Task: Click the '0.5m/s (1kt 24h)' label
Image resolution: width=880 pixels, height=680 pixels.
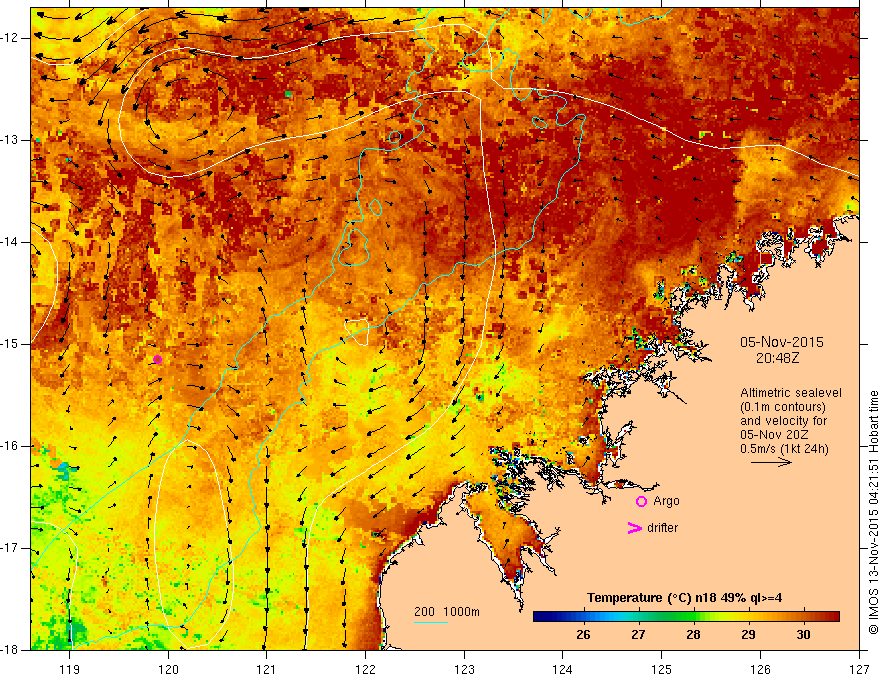Action: (x=784, y=448)
